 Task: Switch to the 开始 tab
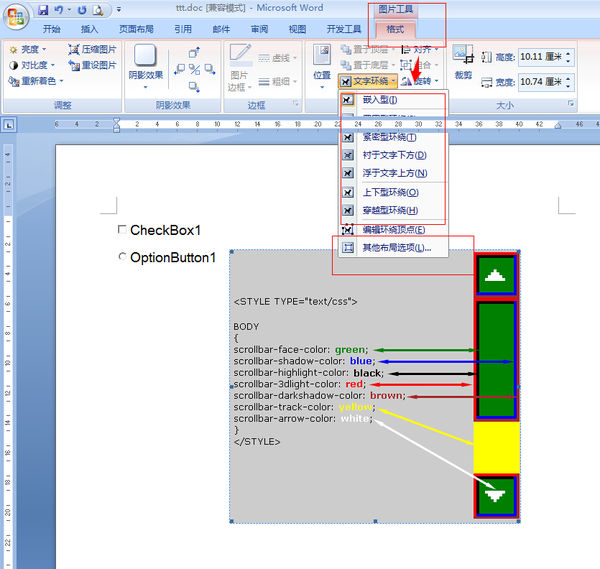pos(51,29)
